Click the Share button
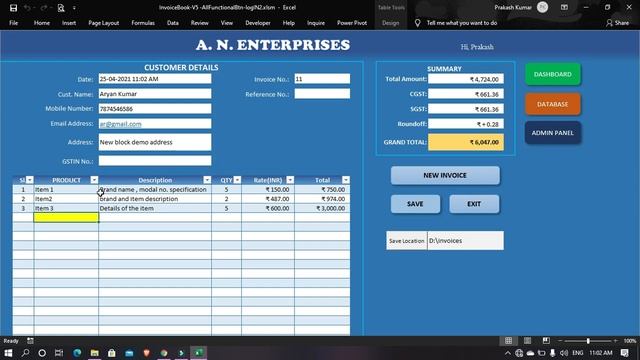The height and width of the screenshot is (360, 640). pyautogui.click(x=617, y=23)
